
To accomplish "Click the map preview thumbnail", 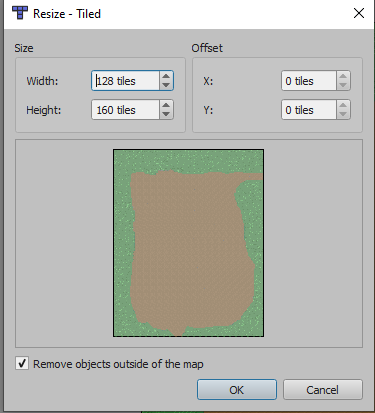I will [189, 243].
